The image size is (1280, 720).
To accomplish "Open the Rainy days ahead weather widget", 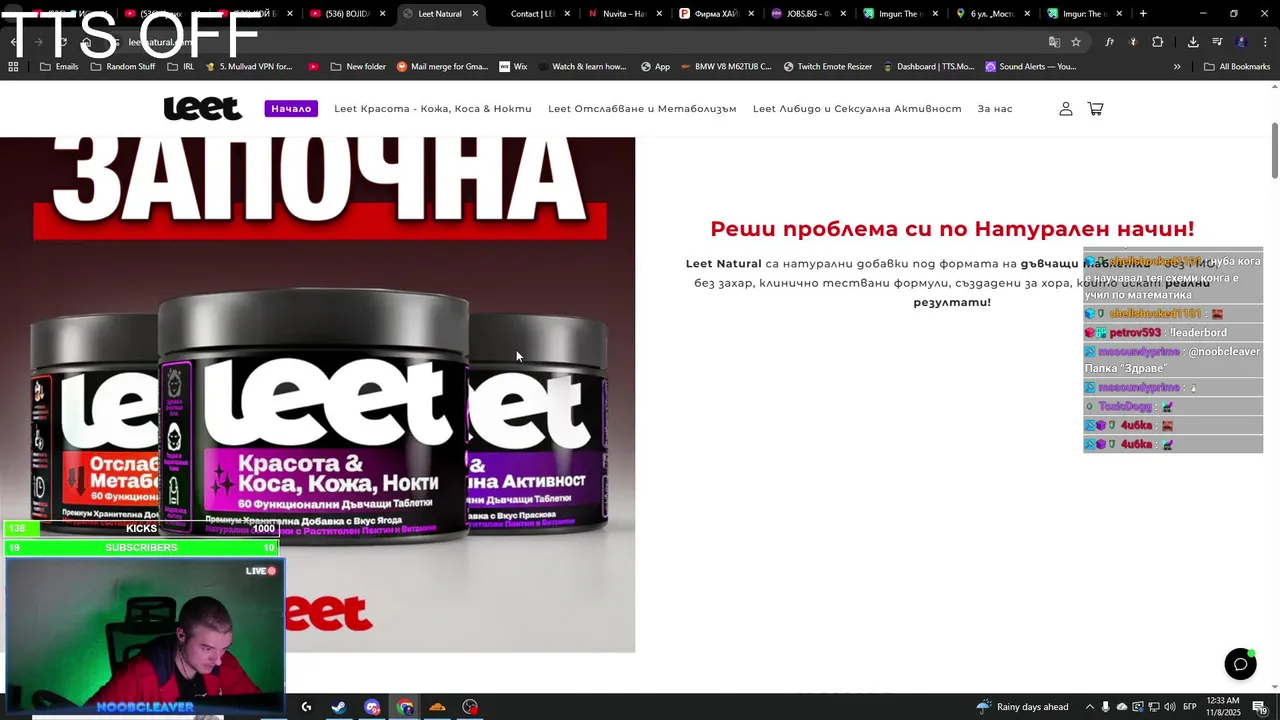I will pos(1023,707).
